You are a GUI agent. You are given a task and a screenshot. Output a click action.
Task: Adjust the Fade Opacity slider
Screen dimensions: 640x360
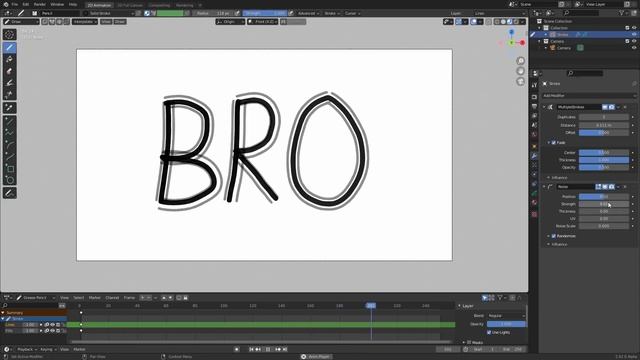[x=604, y=167]
